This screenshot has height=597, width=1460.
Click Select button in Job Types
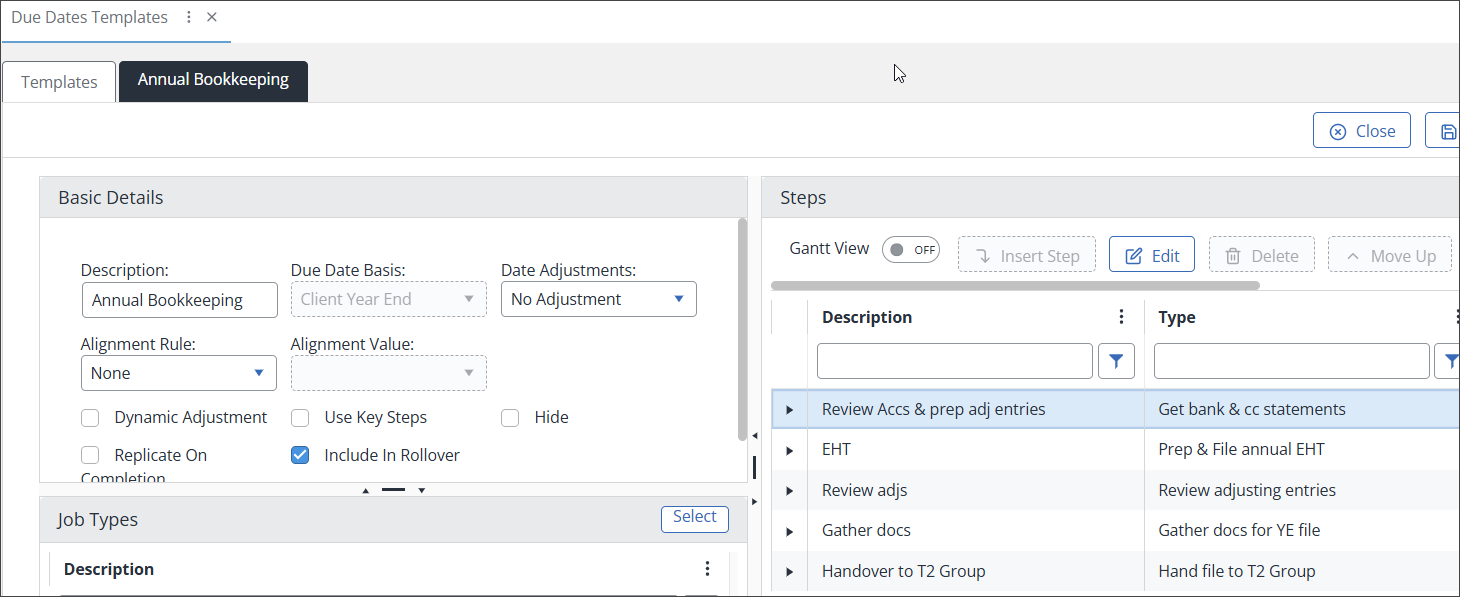694,518
